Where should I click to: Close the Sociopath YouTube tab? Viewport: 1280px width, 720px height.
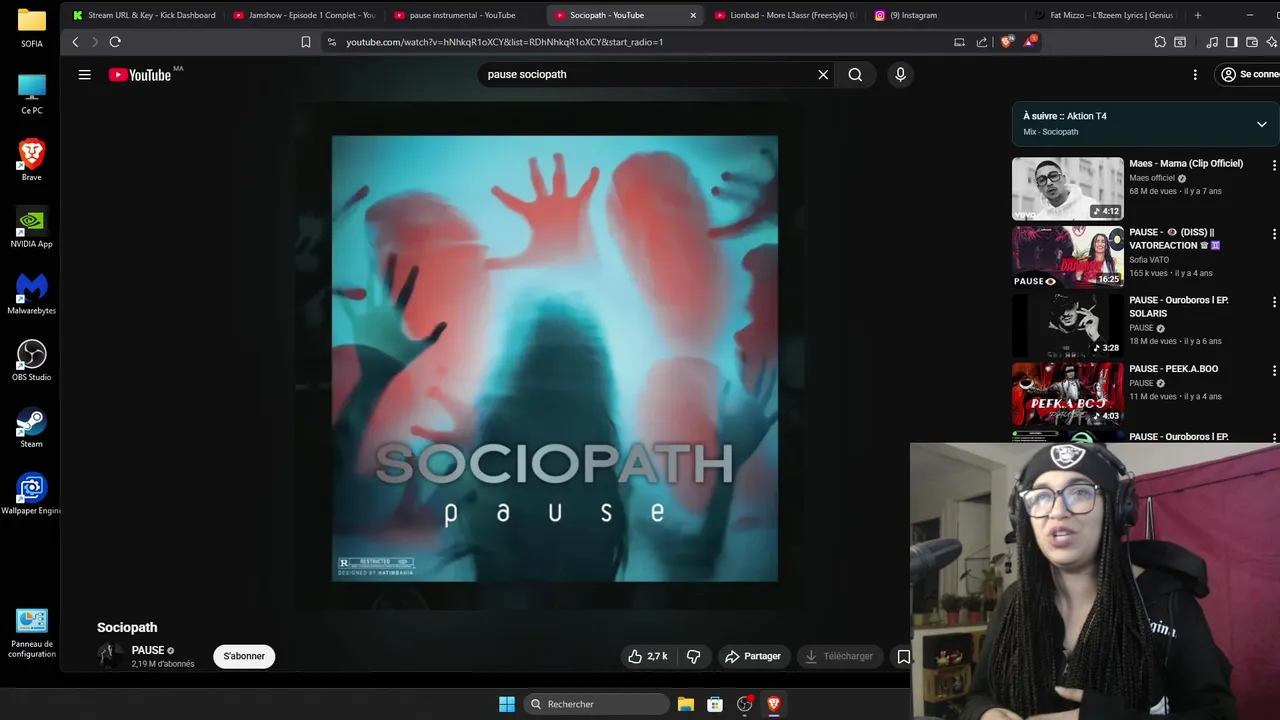point(693,15)
